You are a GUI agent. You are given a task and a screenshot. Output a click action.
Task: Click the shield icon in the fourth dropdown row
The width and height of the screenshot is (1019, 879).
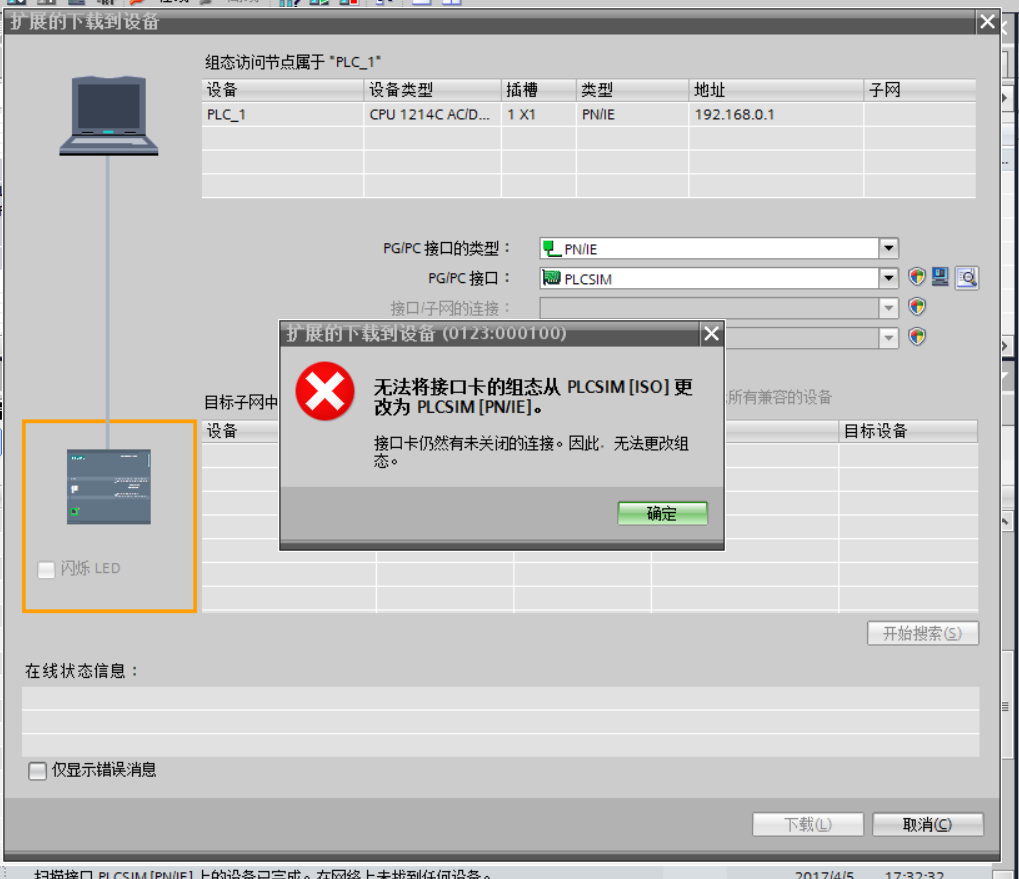[x=917, y=337]
